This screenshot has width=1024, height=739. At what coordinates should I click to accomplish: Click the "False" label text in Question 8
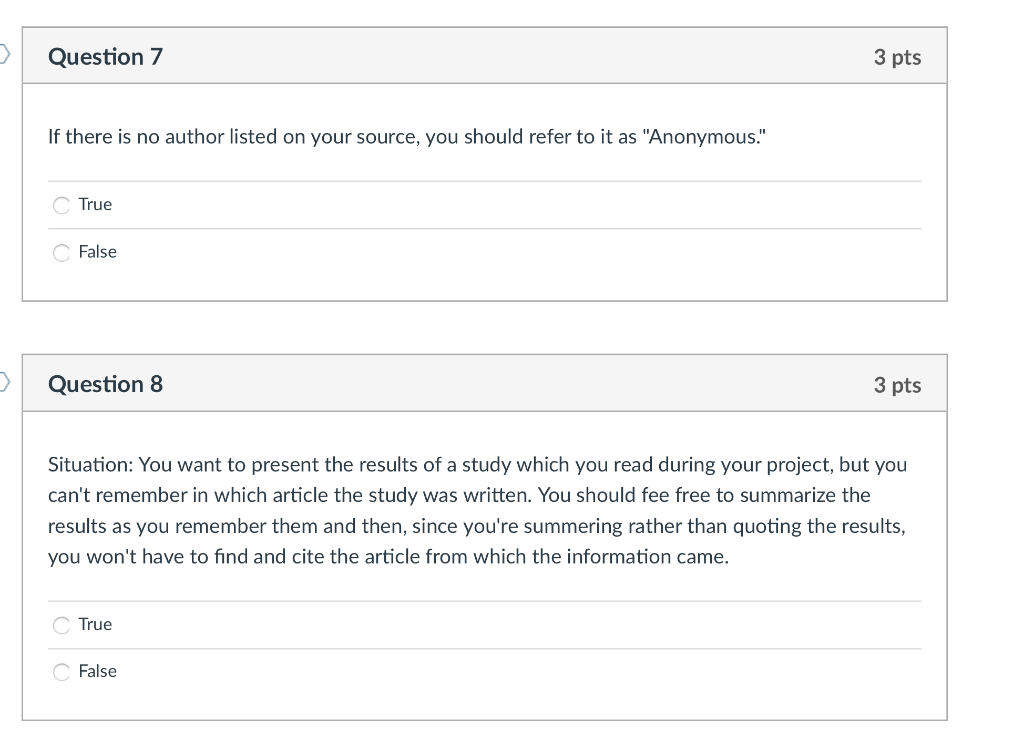[100, 671]
